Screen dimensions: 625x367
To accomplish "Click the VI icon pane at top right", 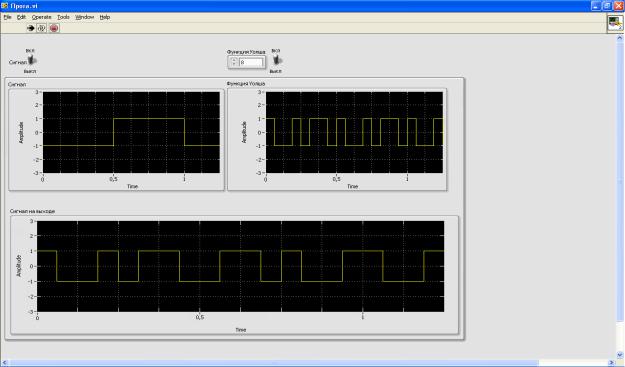I will click(615, 23).
